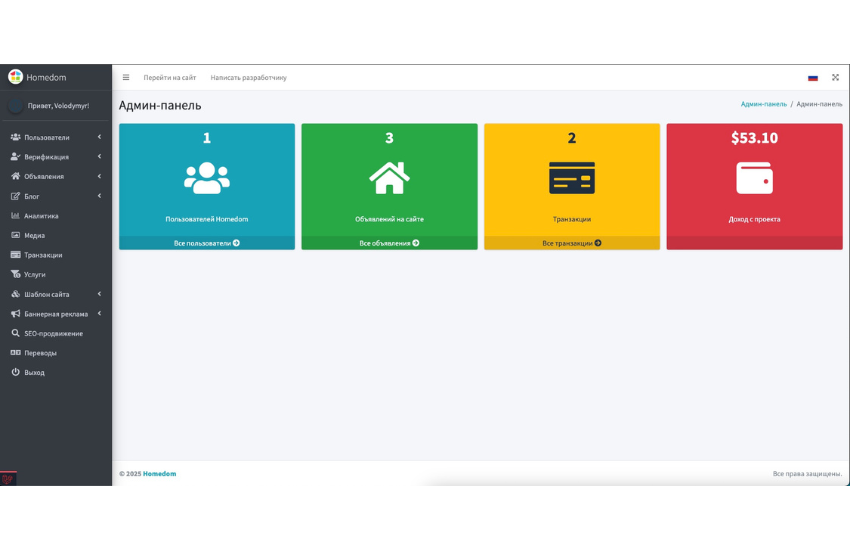The height and width of the screenshot is (550, 850).
Task: Toggle fullscreen with the expand icon
Action: pyautogui.click(x=835, y=77)
